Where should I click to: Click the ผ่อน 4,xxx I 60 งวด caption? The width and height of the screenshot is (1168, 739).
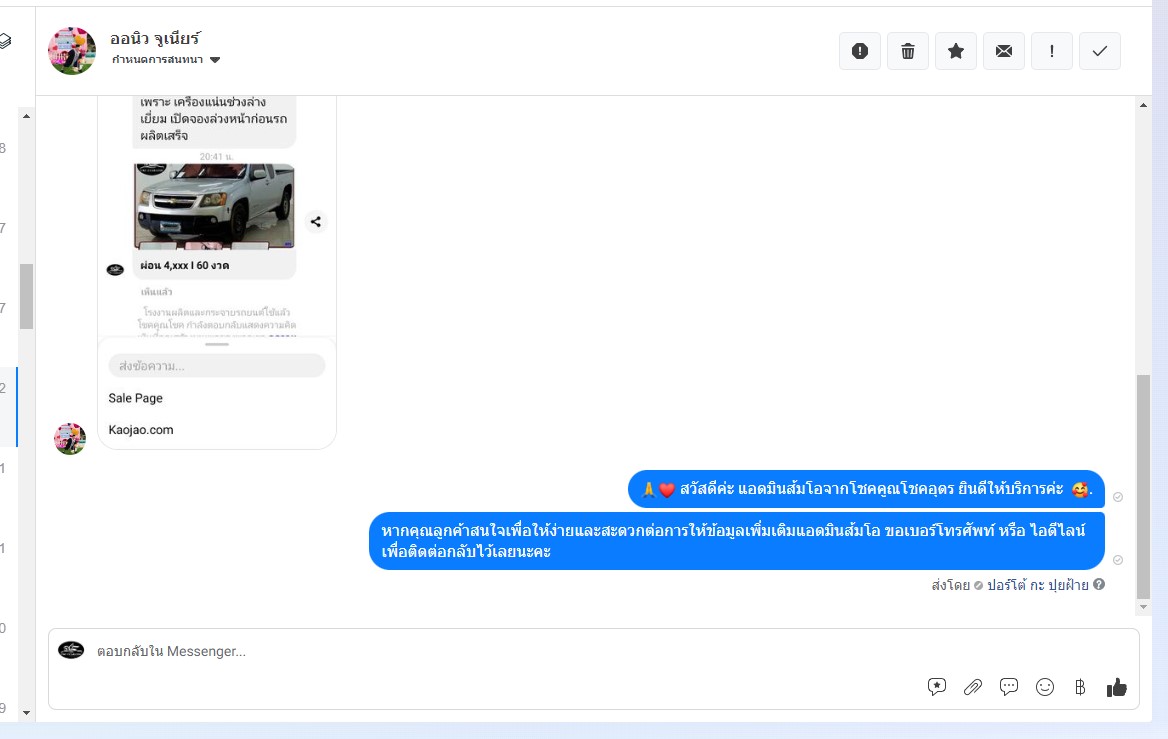(185, 265)
